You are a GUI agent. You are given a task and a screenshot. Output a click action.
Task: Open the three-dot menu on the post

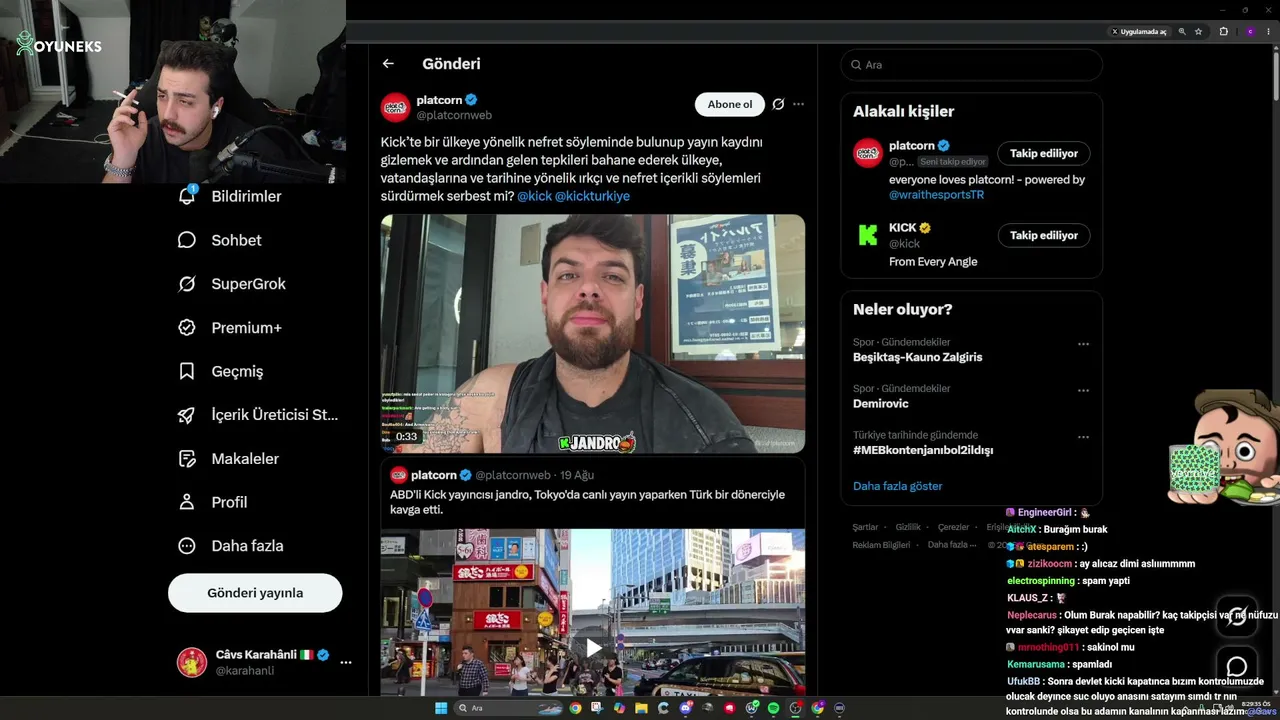pos(798,104)
